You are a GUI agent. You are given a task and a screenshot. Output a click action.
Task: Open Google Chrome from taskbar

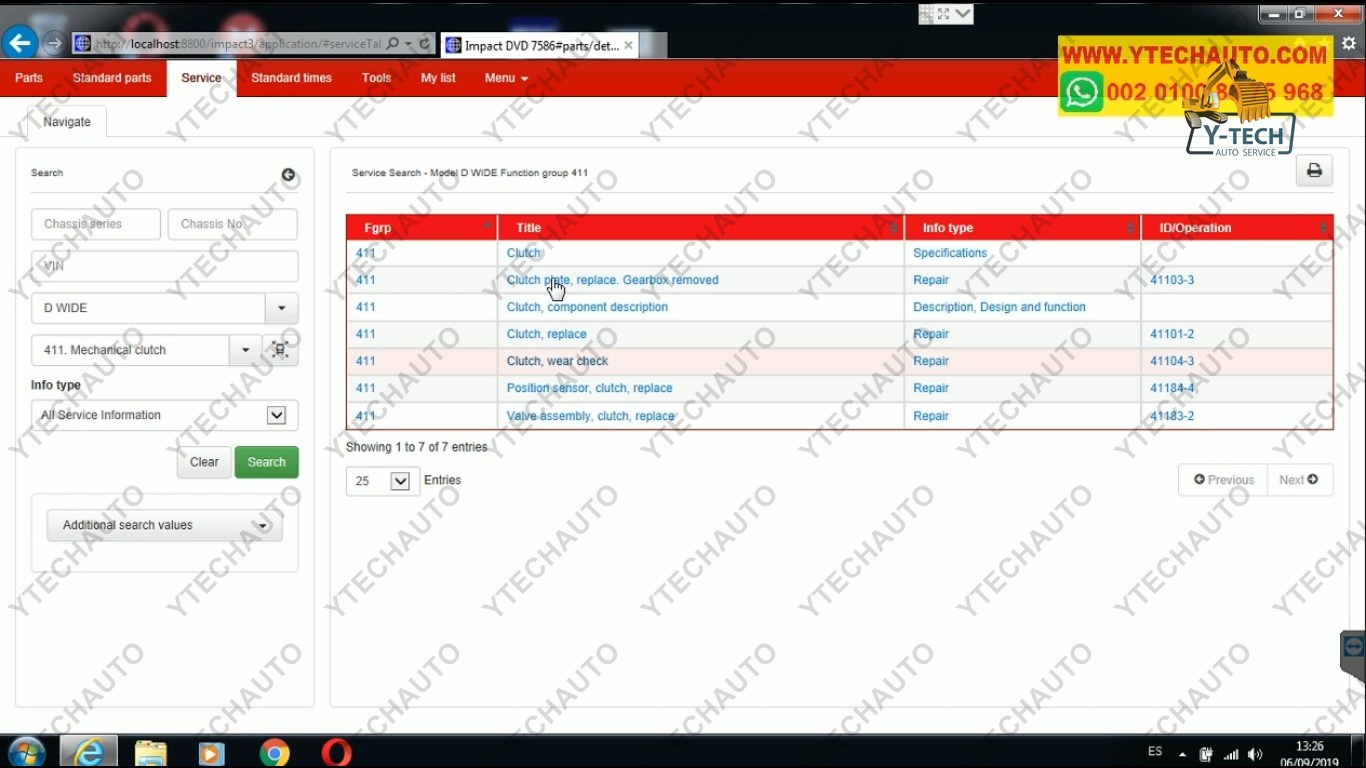click(x=274, y=752)
